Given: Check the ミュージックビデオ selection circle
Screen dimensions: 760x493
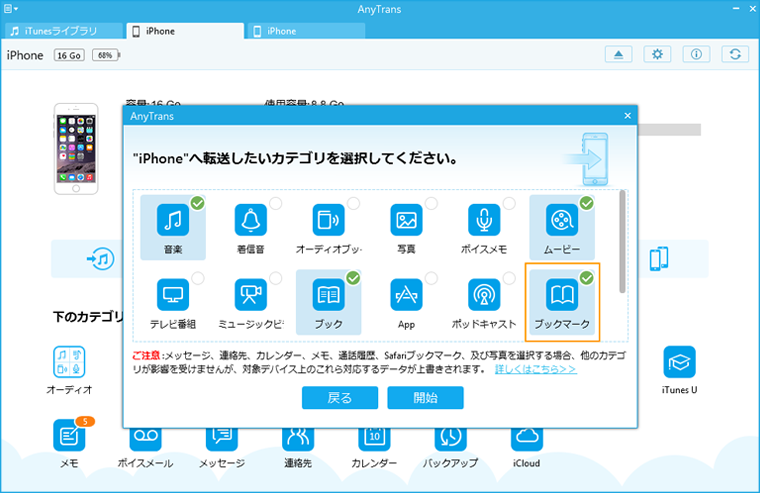Looking at the screenshot, I should click(x=275, y=278).
